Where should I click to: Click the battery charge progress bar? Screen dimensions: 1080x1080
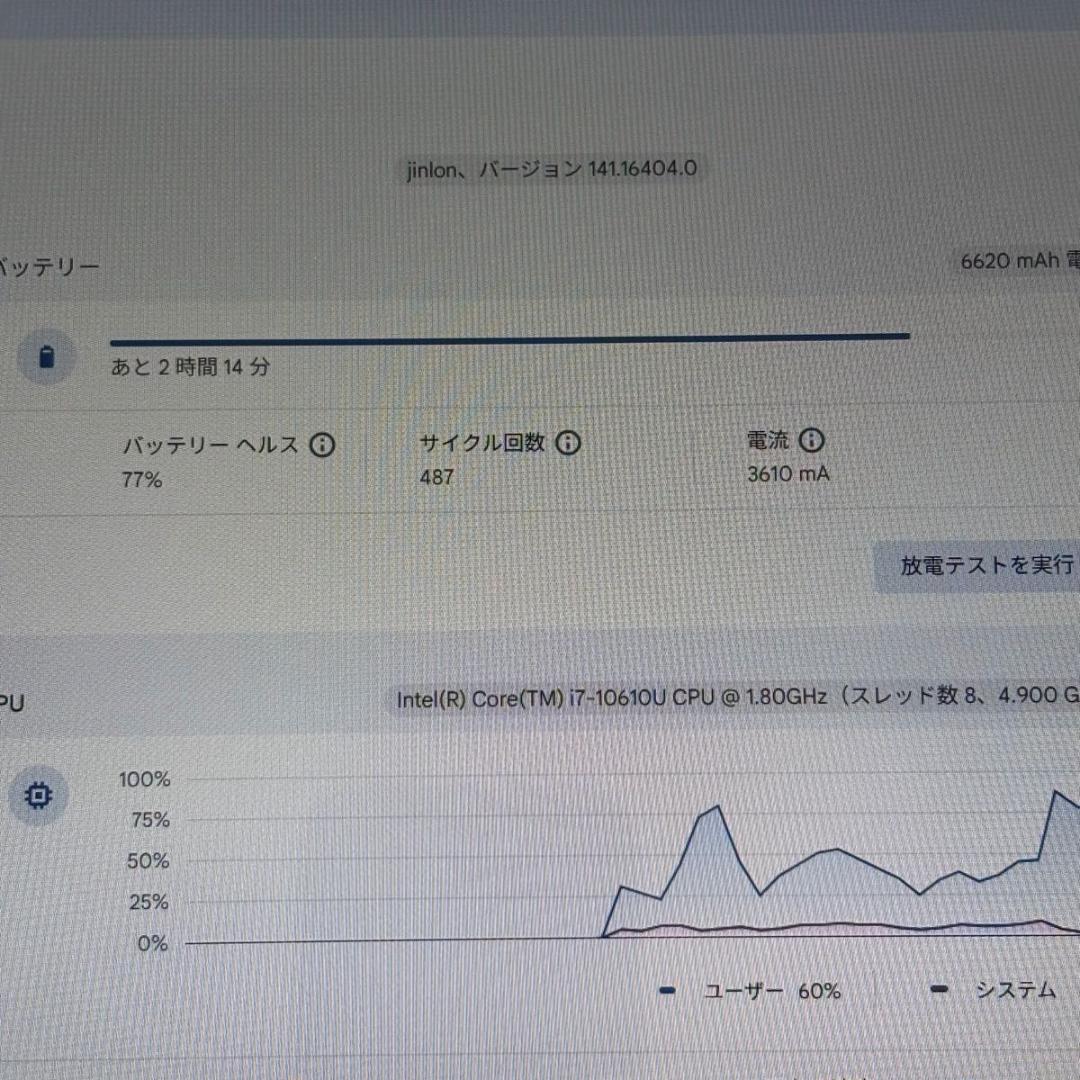(x=509, y=337)
